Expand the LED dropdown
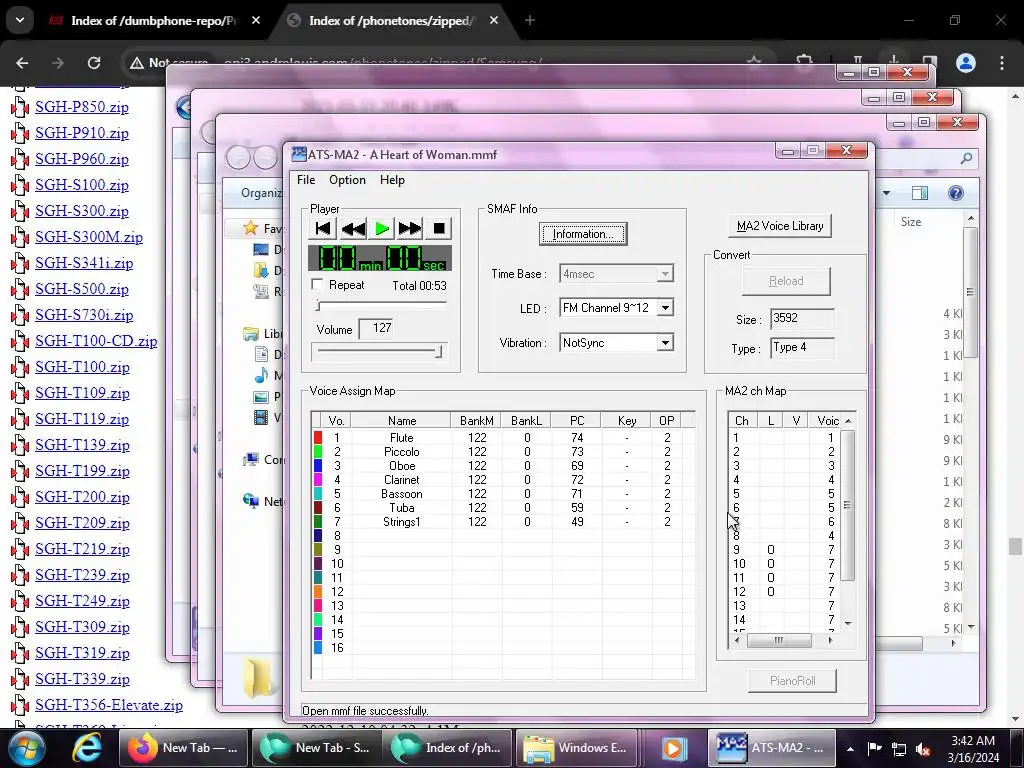The width and height of the screenshot is (1024, 768). tap(665, 308)
